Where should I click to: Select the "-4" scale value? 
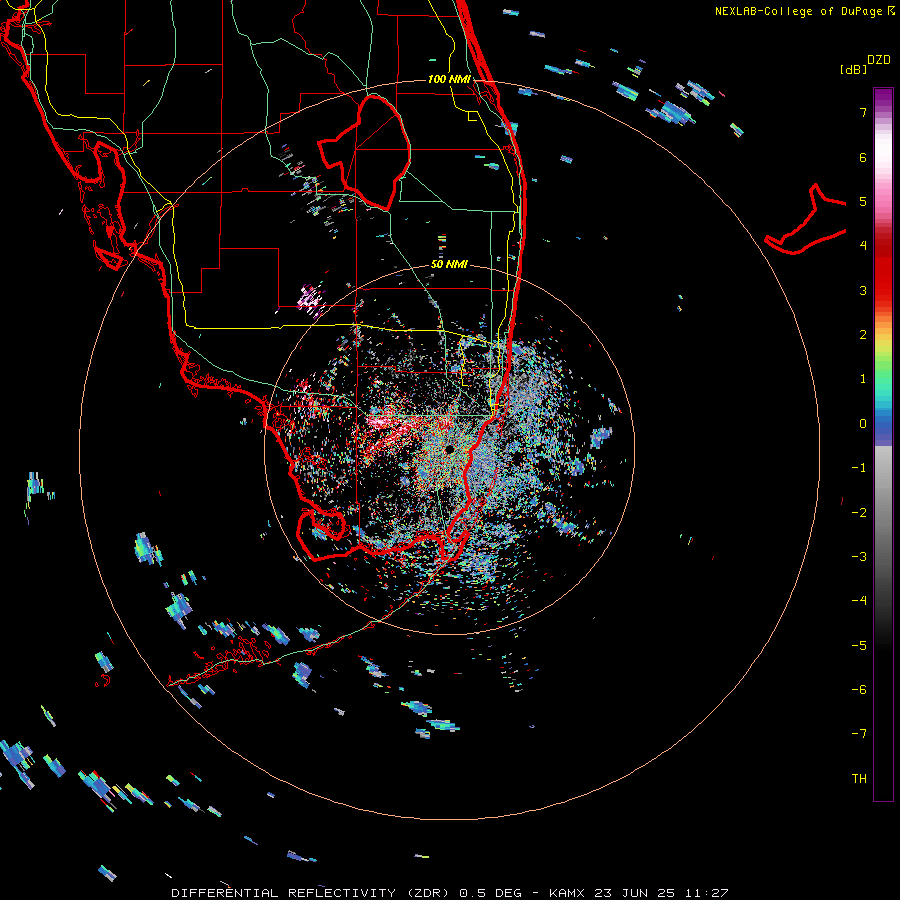click(x=859, y=600)
